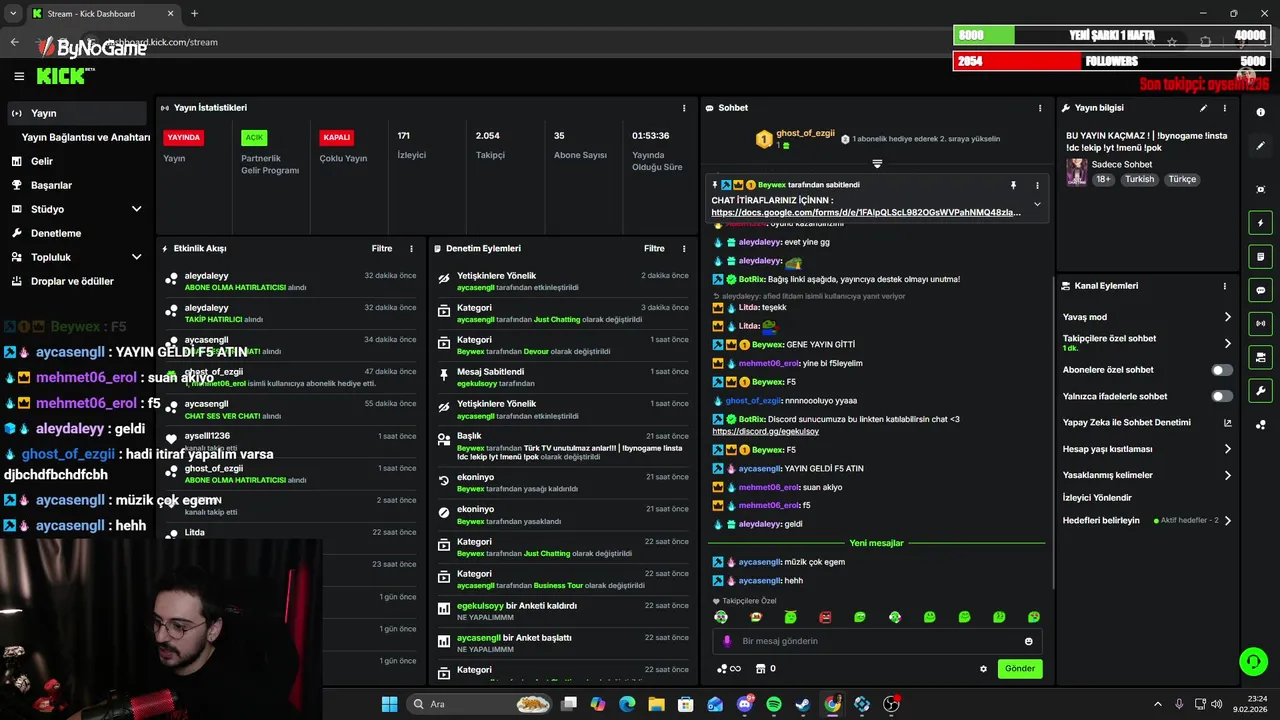
Task: Insert the red angry emote
Action: click(x=825, y=617)
